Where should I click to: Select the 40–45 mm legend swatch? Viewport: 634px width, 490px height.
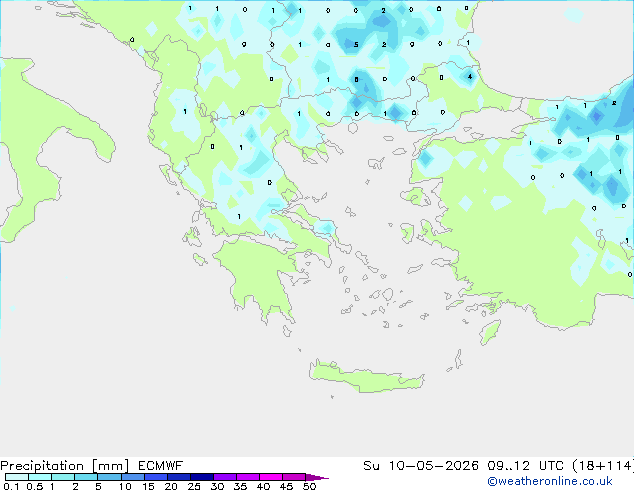click(x=271, y=477)
